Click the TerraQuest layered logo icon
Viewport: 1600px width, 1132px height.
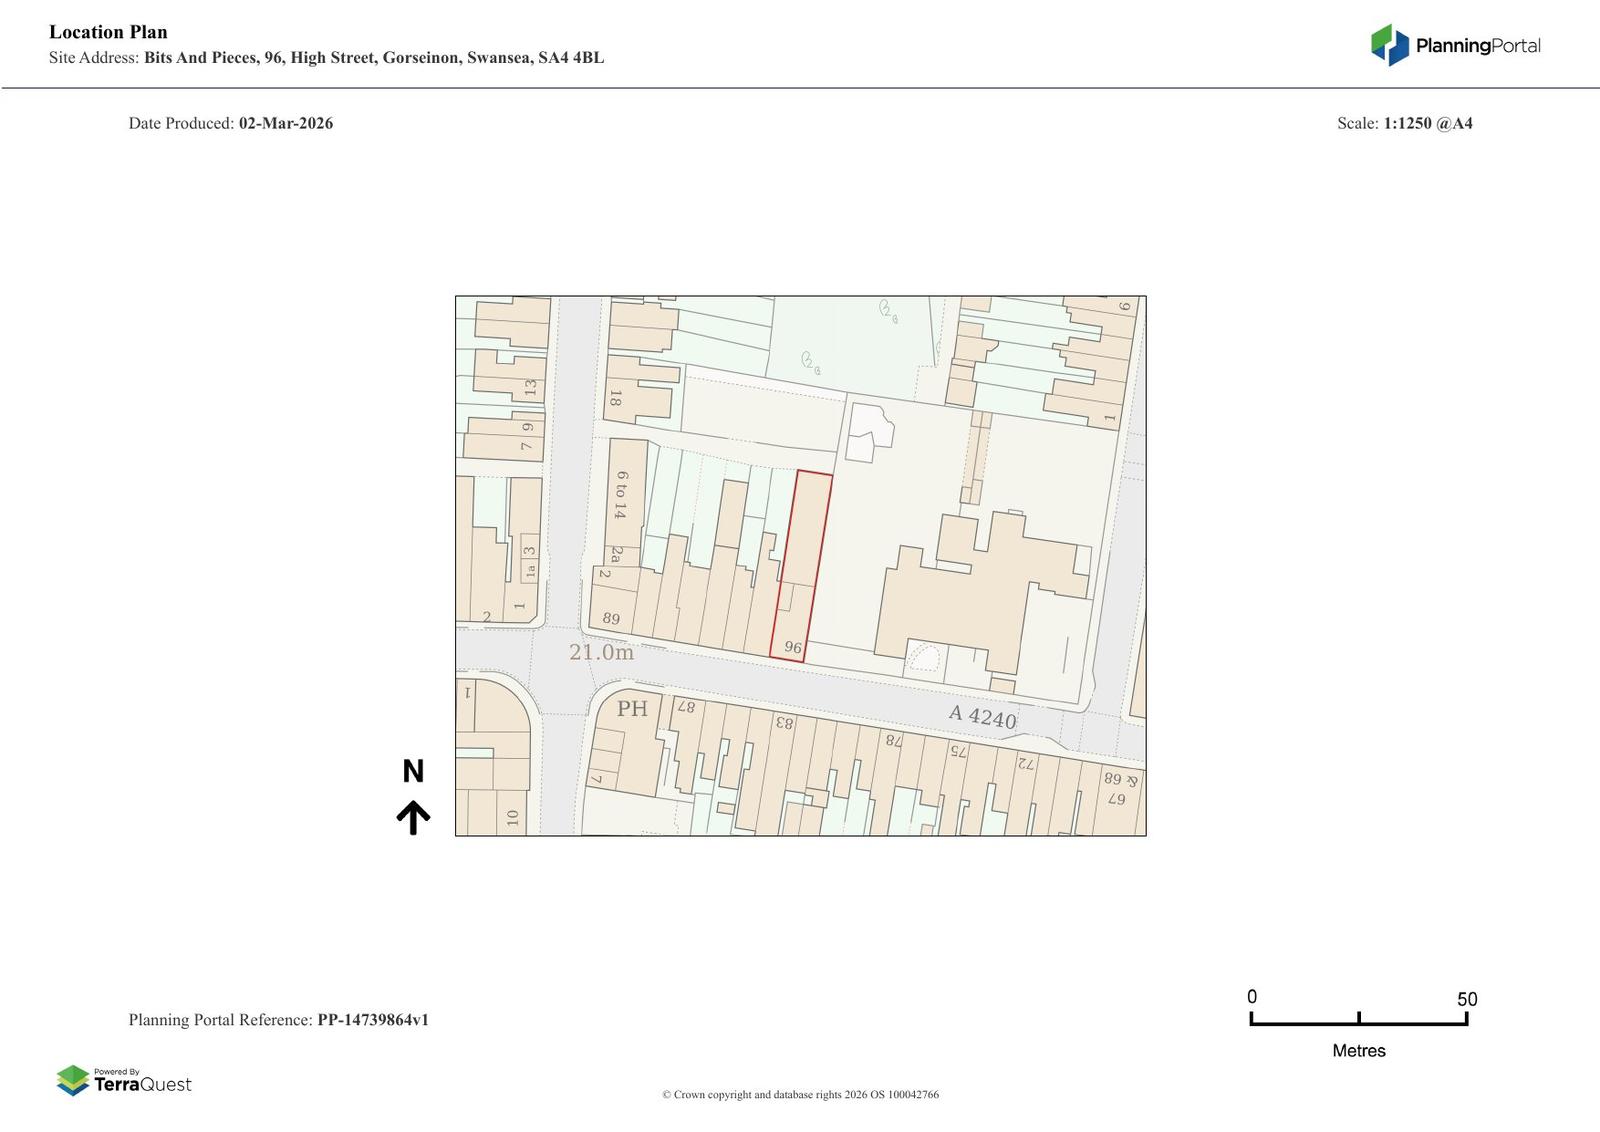click(x=73, y=1080)
